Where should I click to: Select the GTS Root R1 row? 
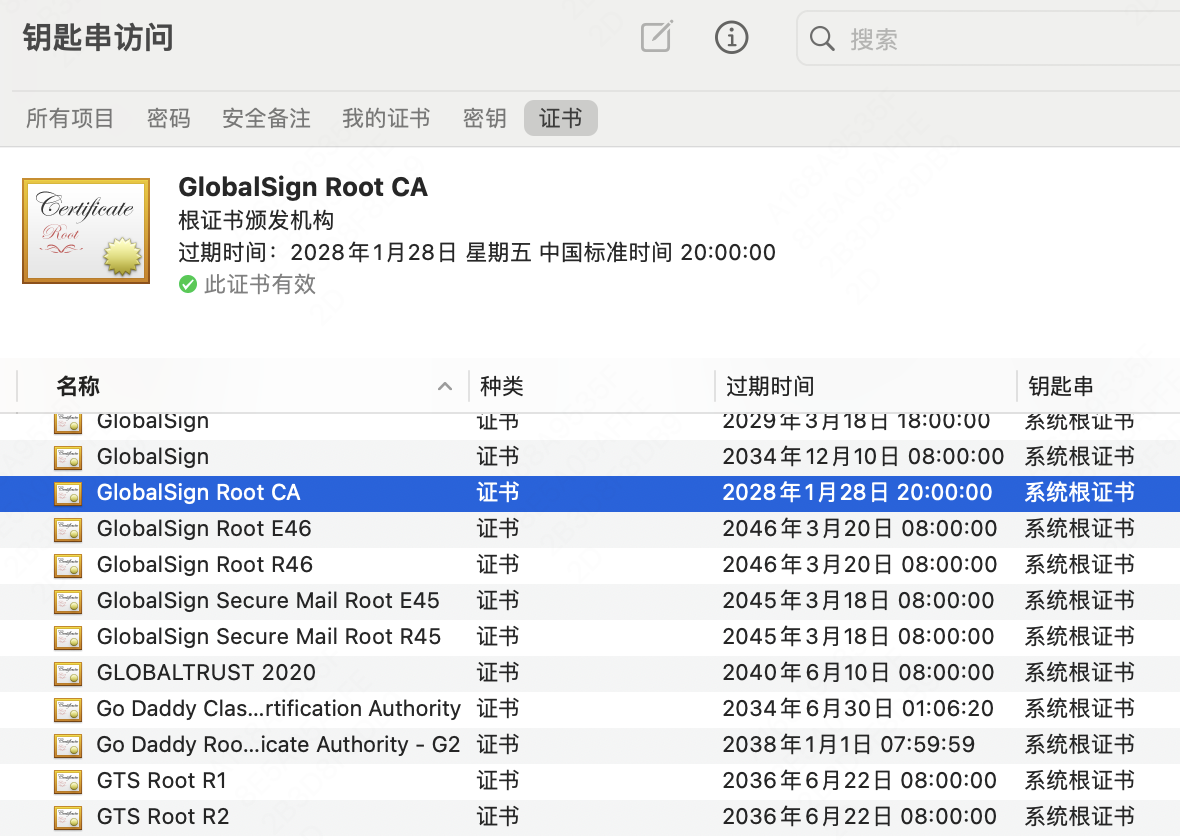click(x=590, y=782)
